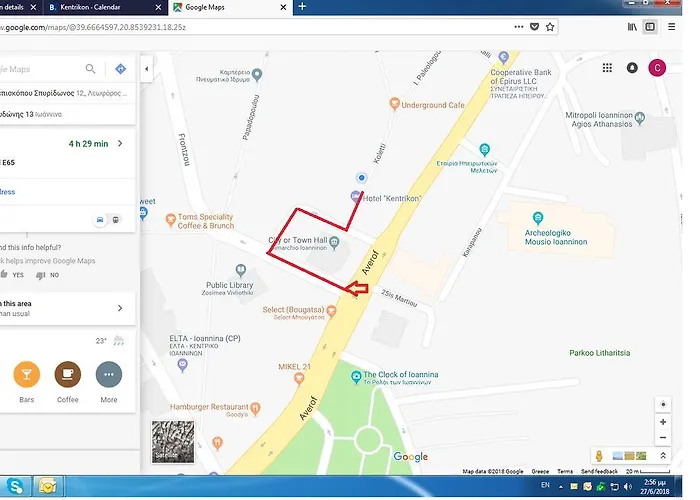This screenshot has height=500, width=700.
Task: Click the Hamburger Restaurant Goody's marker
Action: pos(255,408)
